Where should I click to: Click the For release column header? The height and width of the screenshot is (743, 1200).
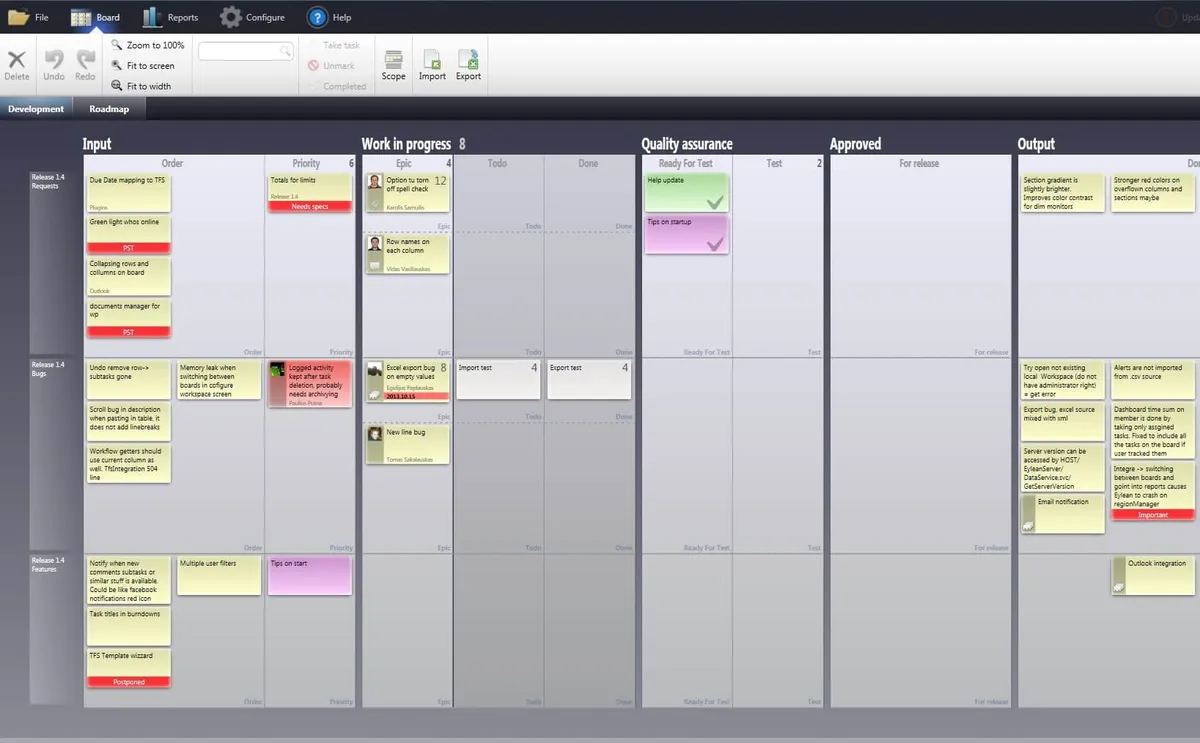[918, 163]
